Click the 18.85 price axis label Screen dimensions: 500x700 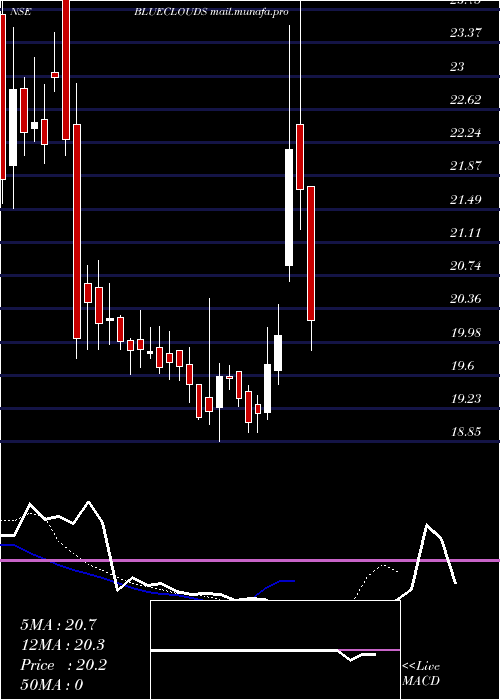[x=466, y=432]
